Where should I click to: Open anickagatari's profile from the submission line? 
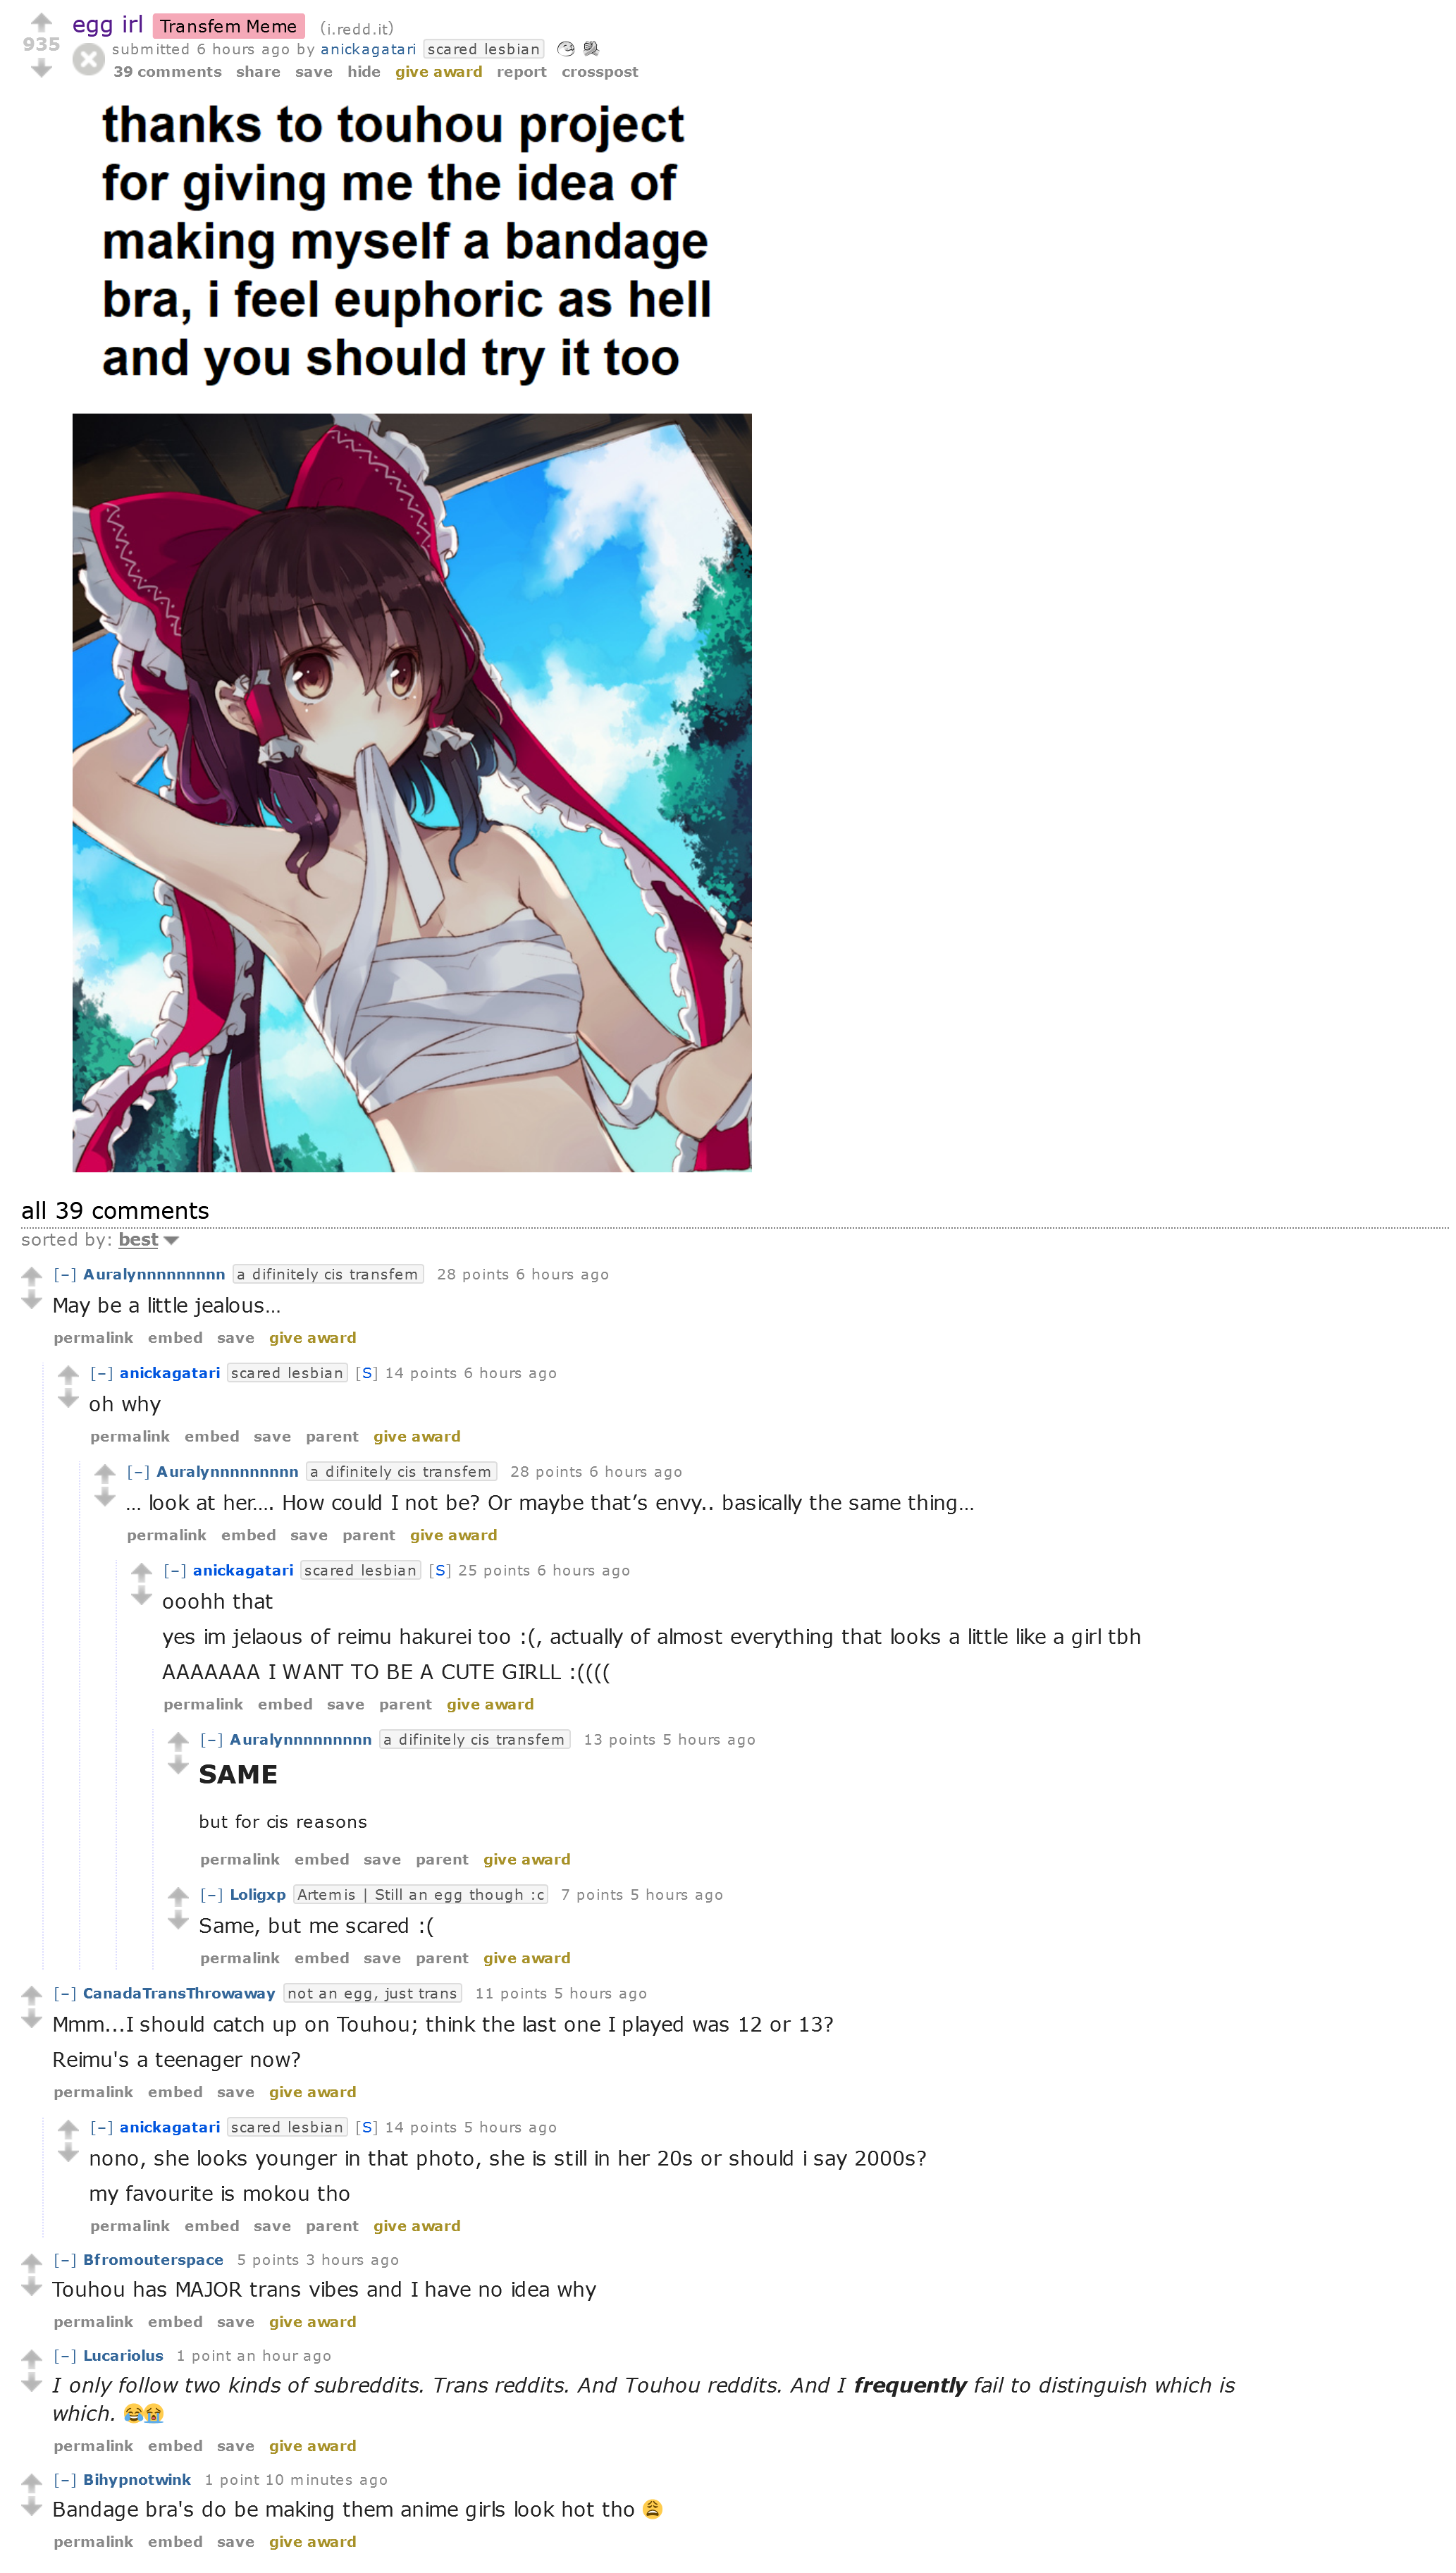point(368,49)
